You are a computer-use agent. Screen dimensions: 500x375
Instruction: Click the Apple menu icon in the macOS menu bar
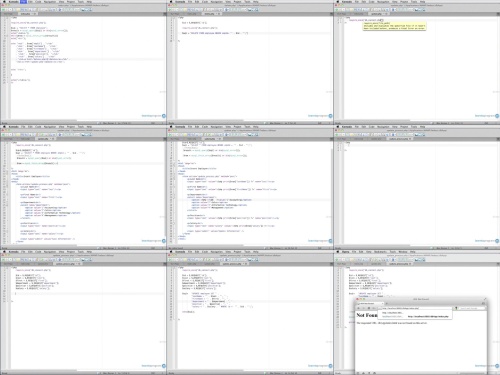(4, 2)
